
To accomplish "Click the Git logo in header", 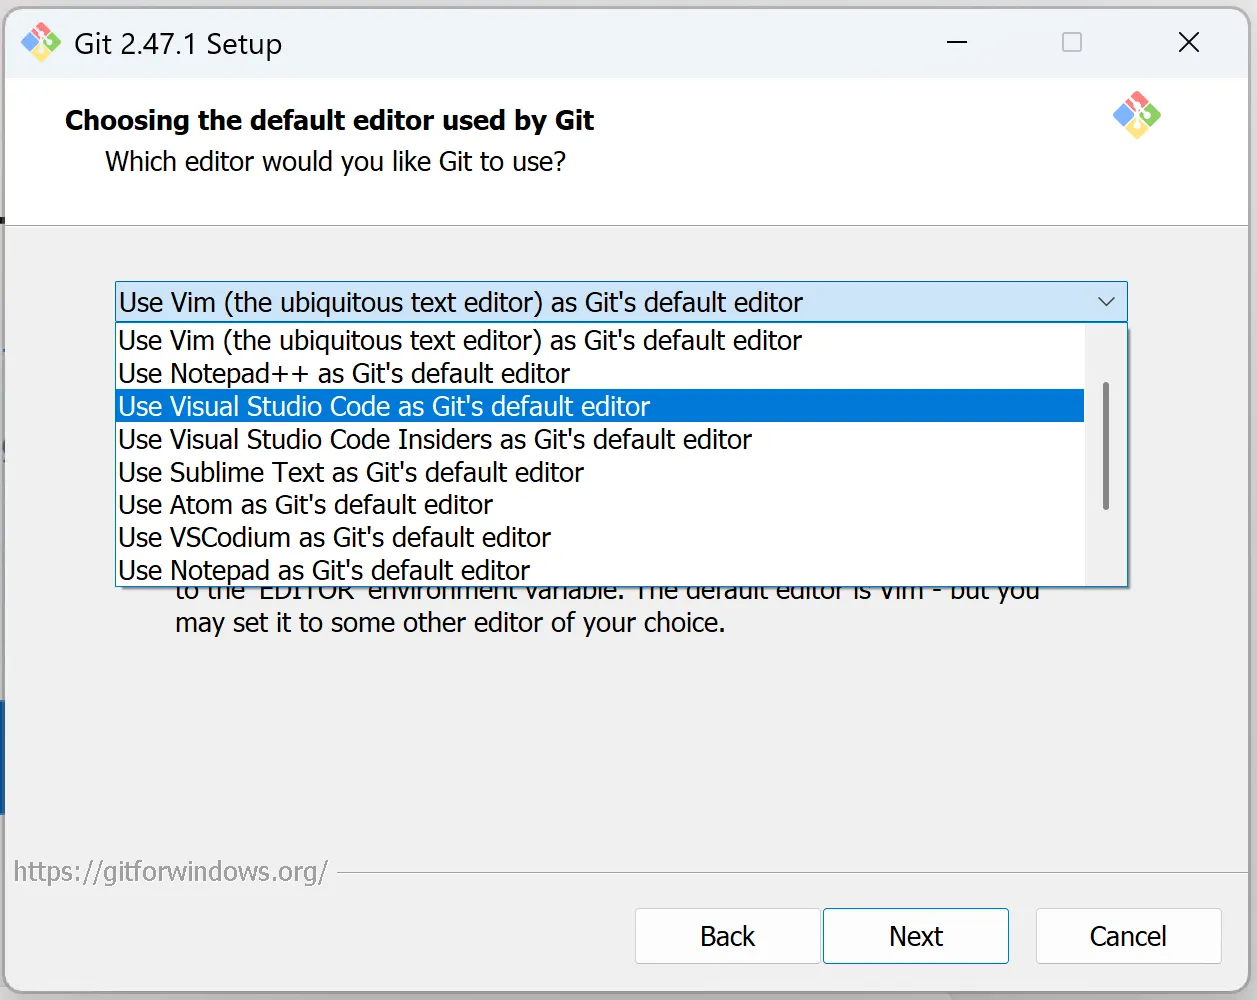I will [x=1136, y=116].
